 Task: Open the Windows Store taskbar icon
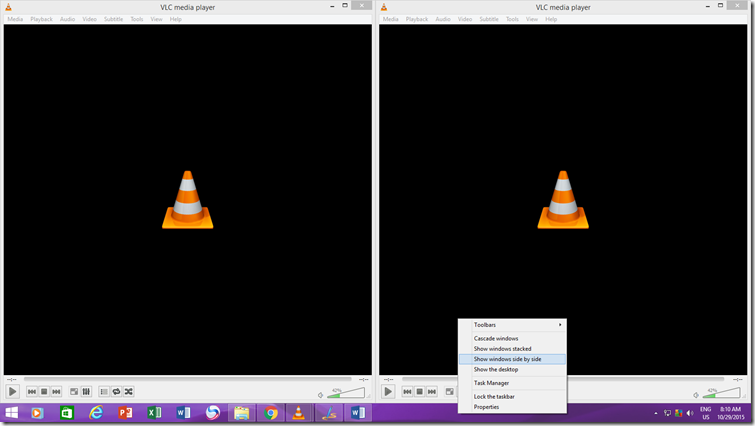tap(66, 413)
